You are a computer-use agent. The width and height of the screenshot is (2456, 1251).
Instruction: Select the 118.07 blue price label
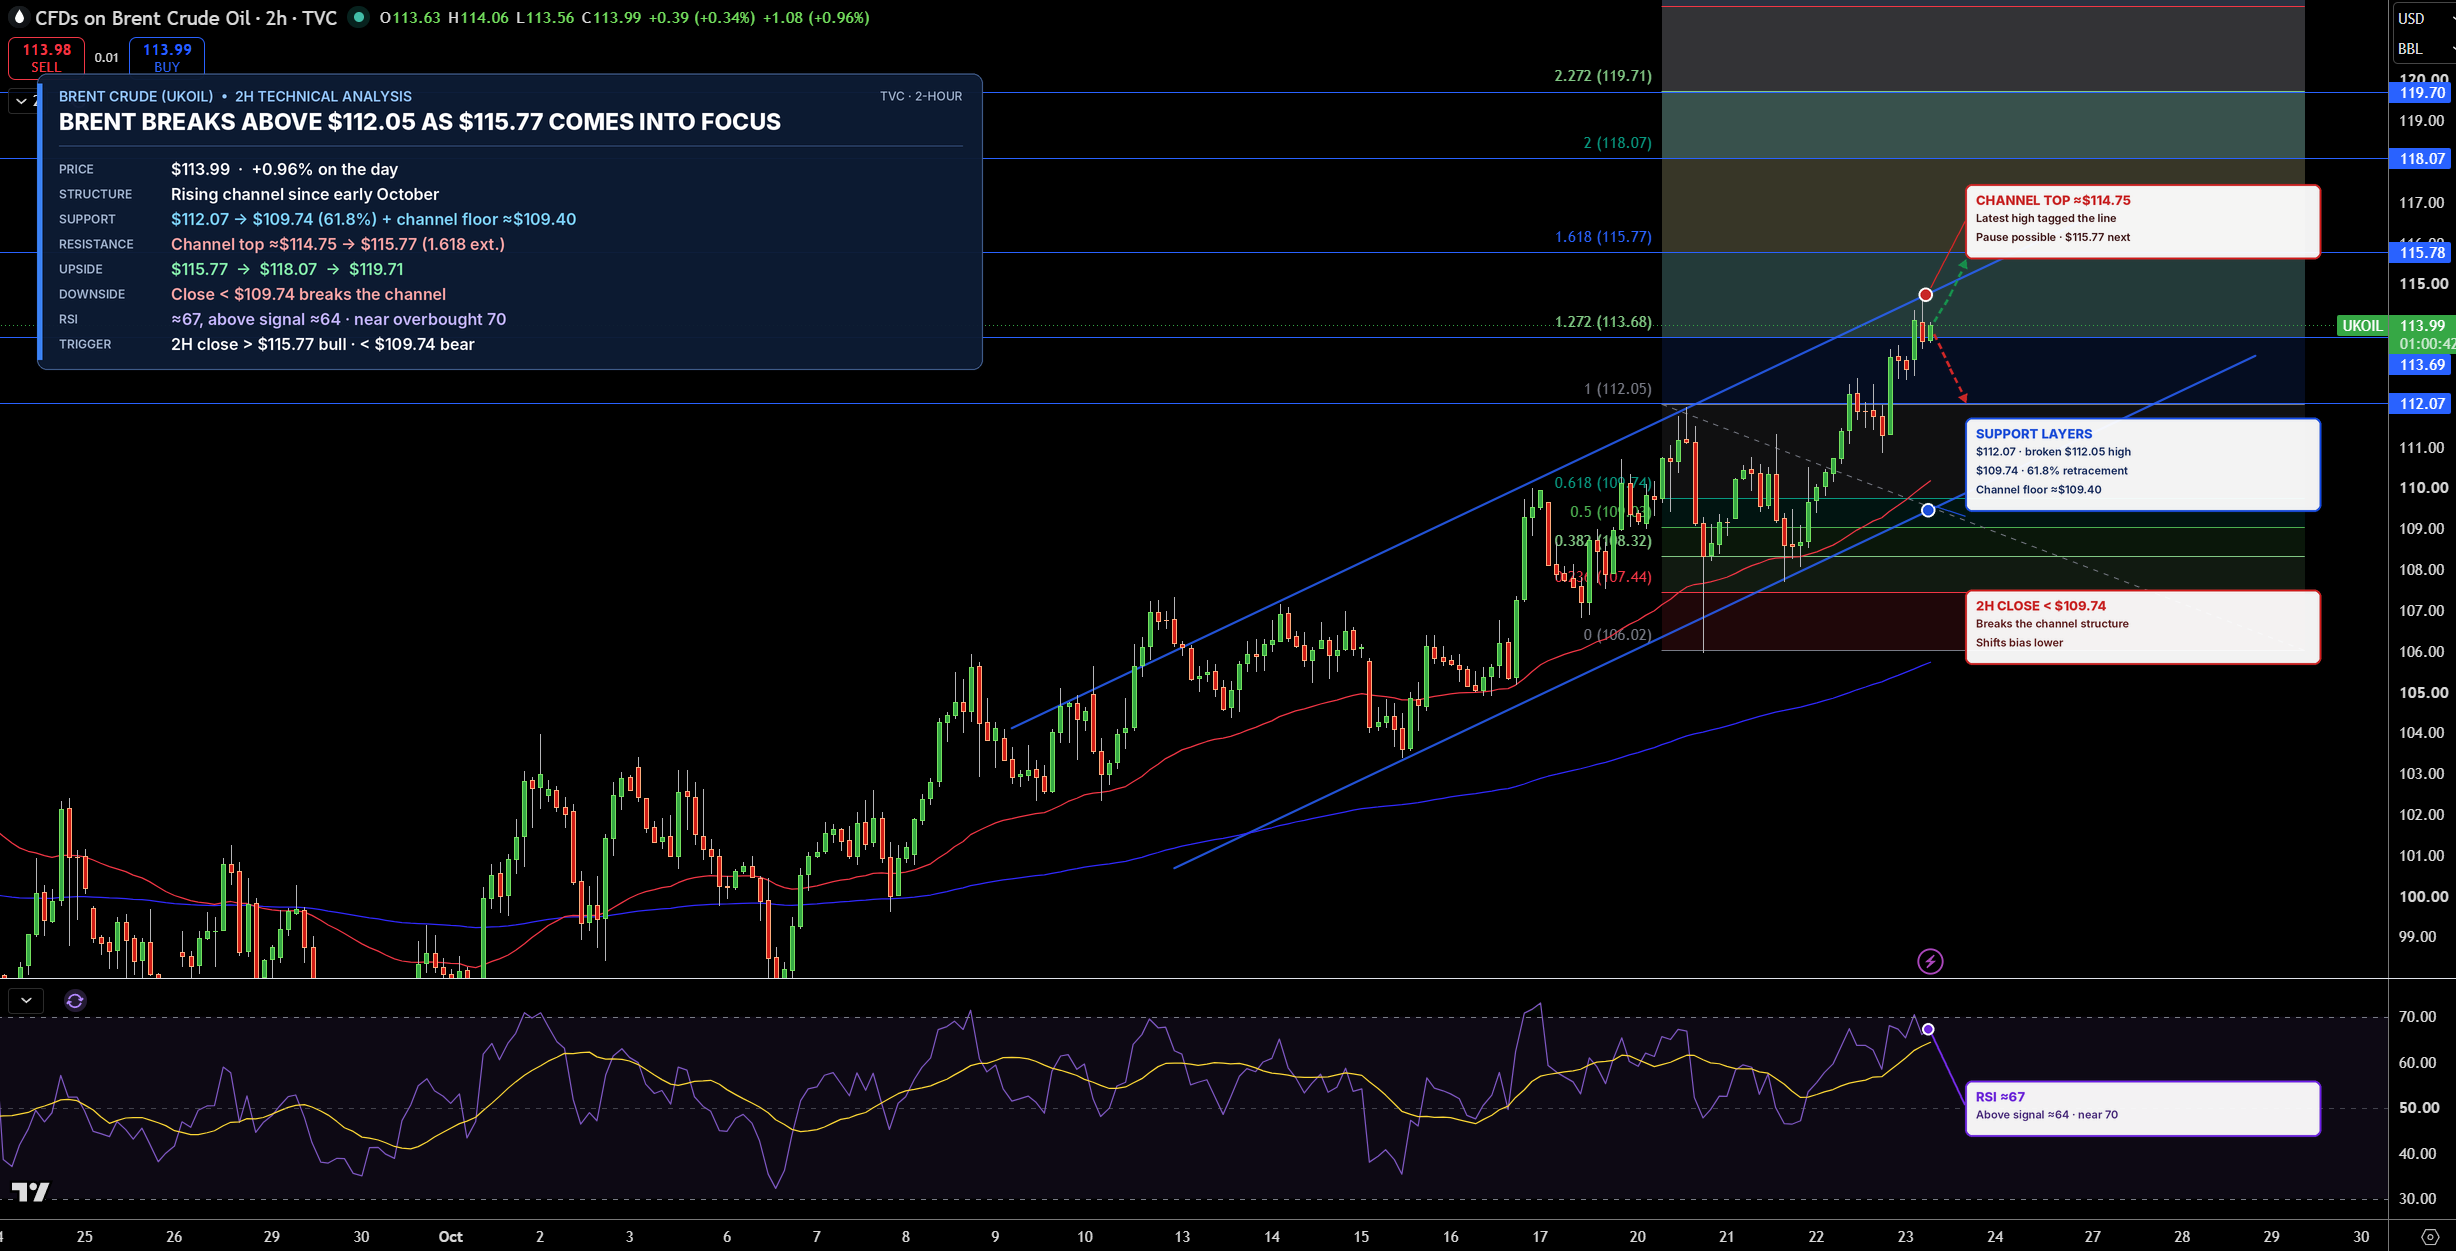(2422, 159)
